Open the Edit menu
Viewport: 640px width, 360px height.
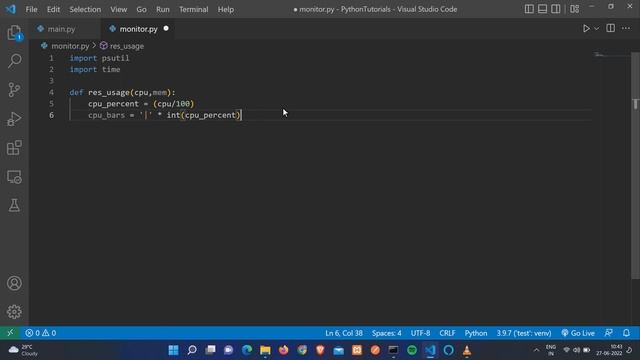click(53, 9)
